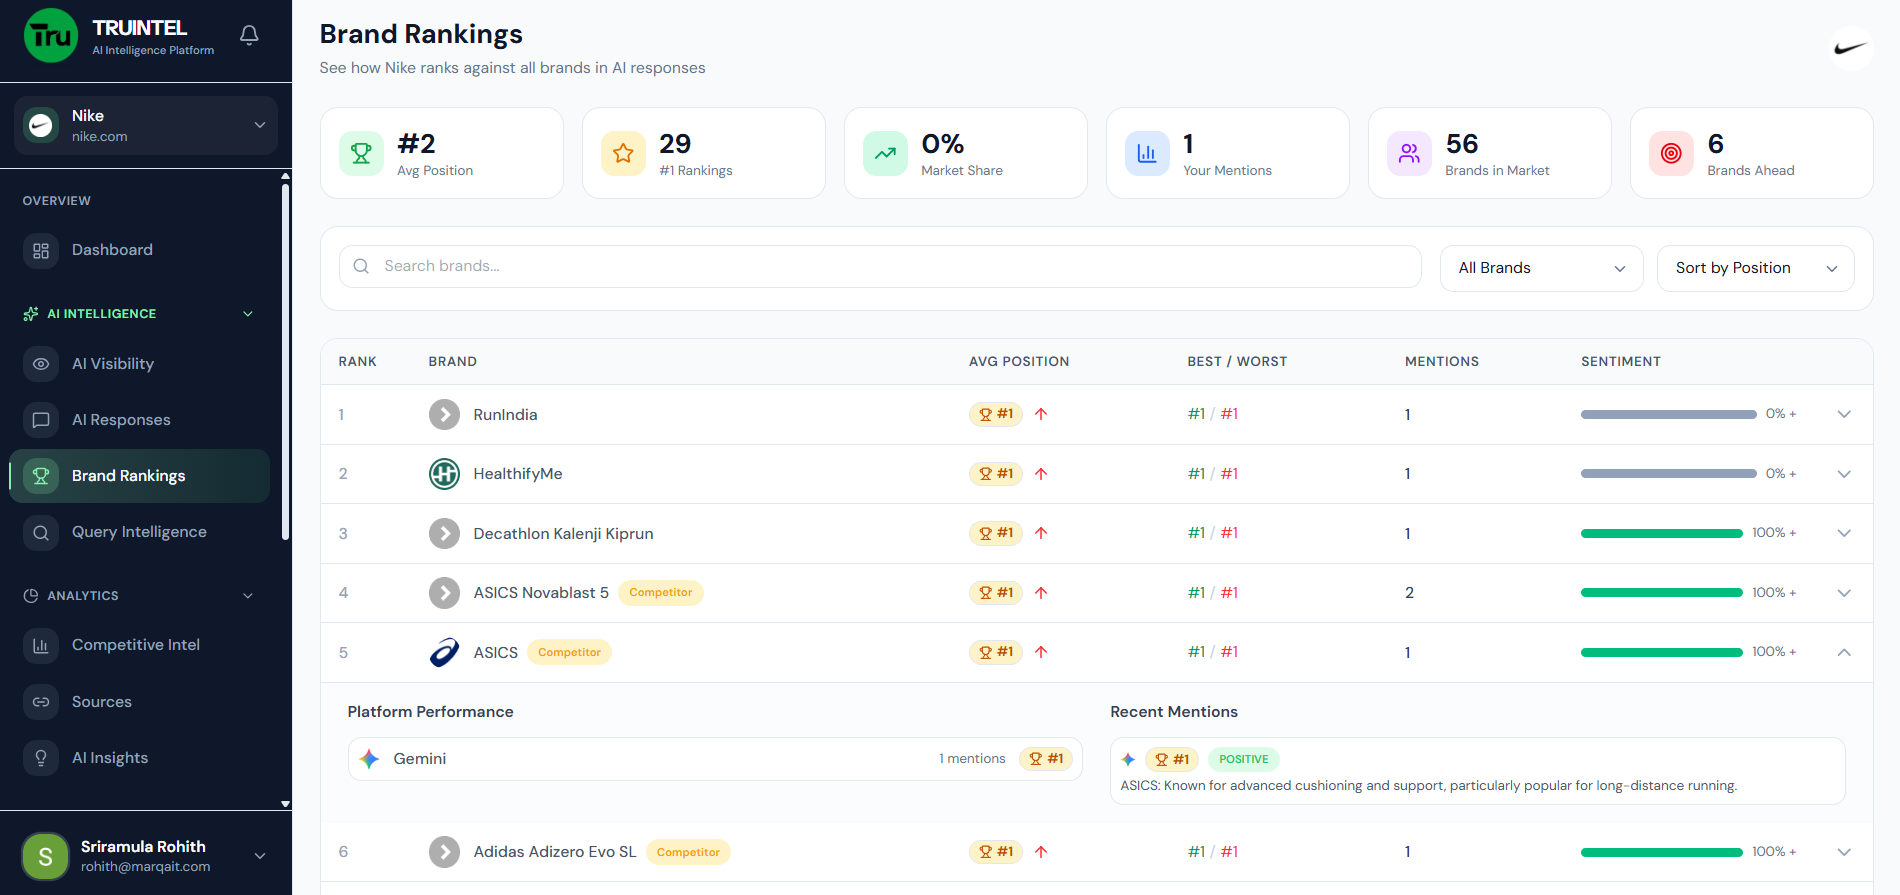The height and width of the screenshot is (895, 1900).
Task: Click the ASICS brand logo icon
Action: [x=444, y=653]
